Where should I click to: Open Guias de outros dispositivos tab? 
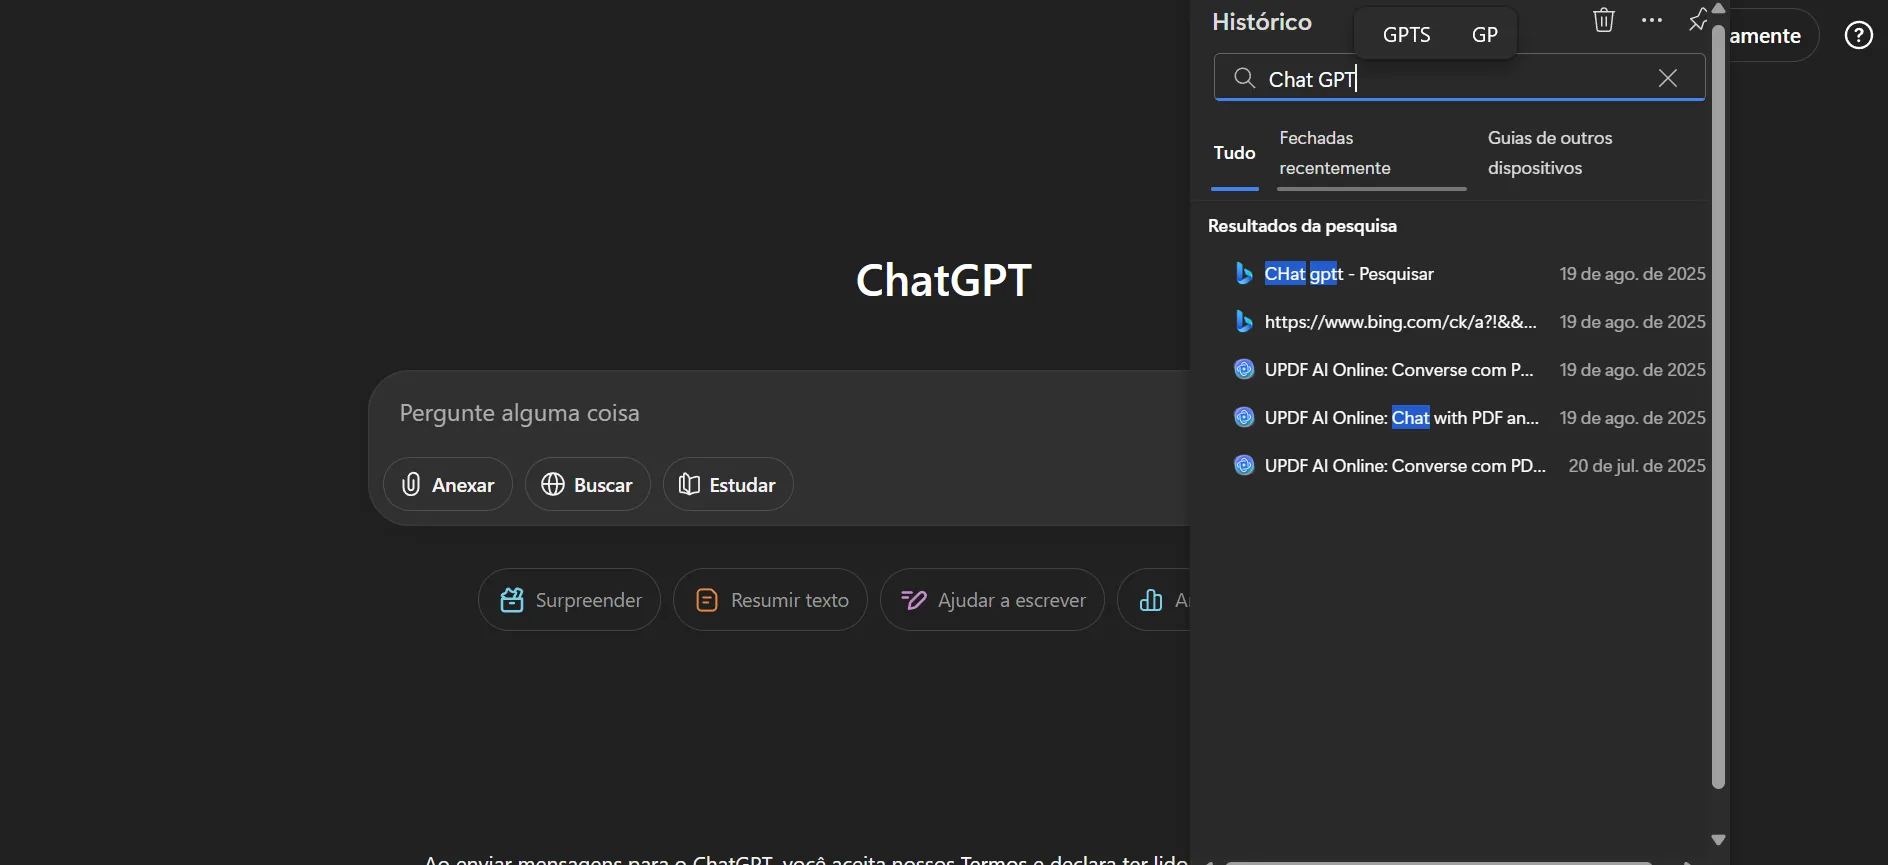click(1550, 153)
